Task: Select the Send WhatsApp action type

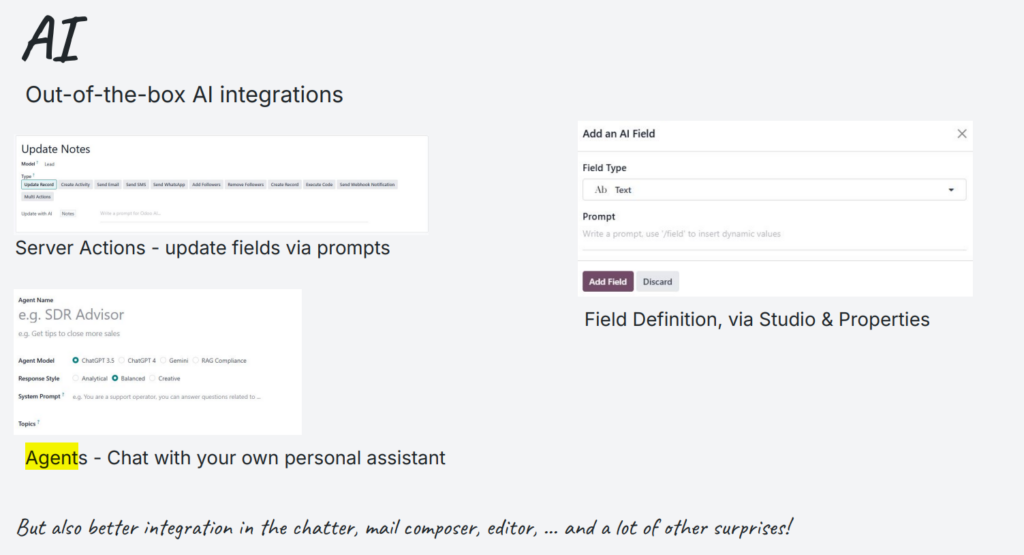Action: point(169,185)
